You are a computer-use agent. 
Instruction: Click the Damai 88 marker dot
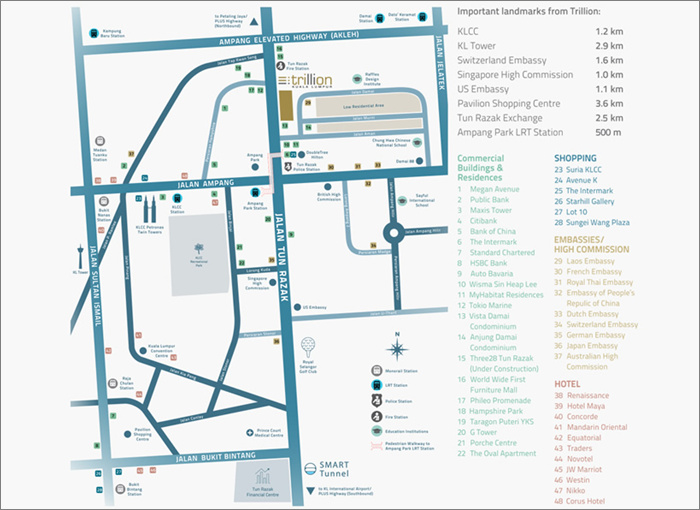[x=420, y=161]
